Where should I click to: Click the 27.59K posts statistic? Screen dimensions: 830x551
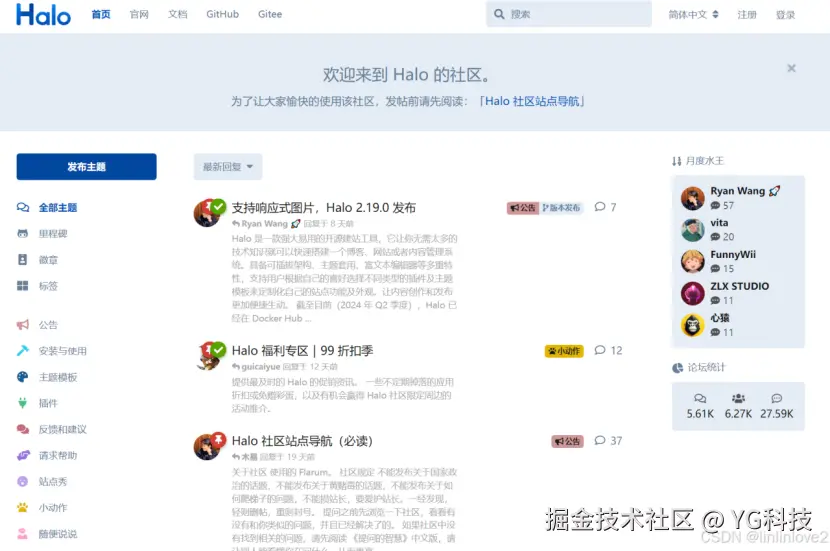pos(777,407)
